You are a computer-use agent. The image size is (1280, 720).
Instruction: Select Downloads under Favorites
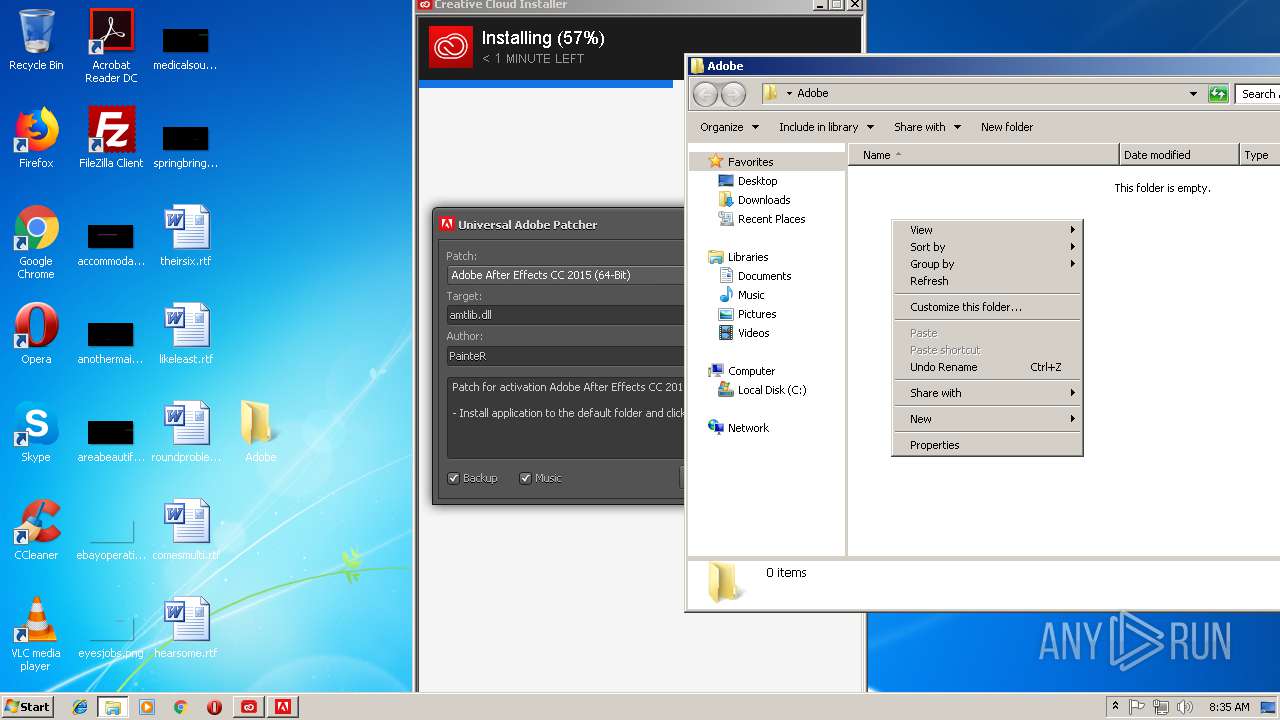[x=764, y=200]
